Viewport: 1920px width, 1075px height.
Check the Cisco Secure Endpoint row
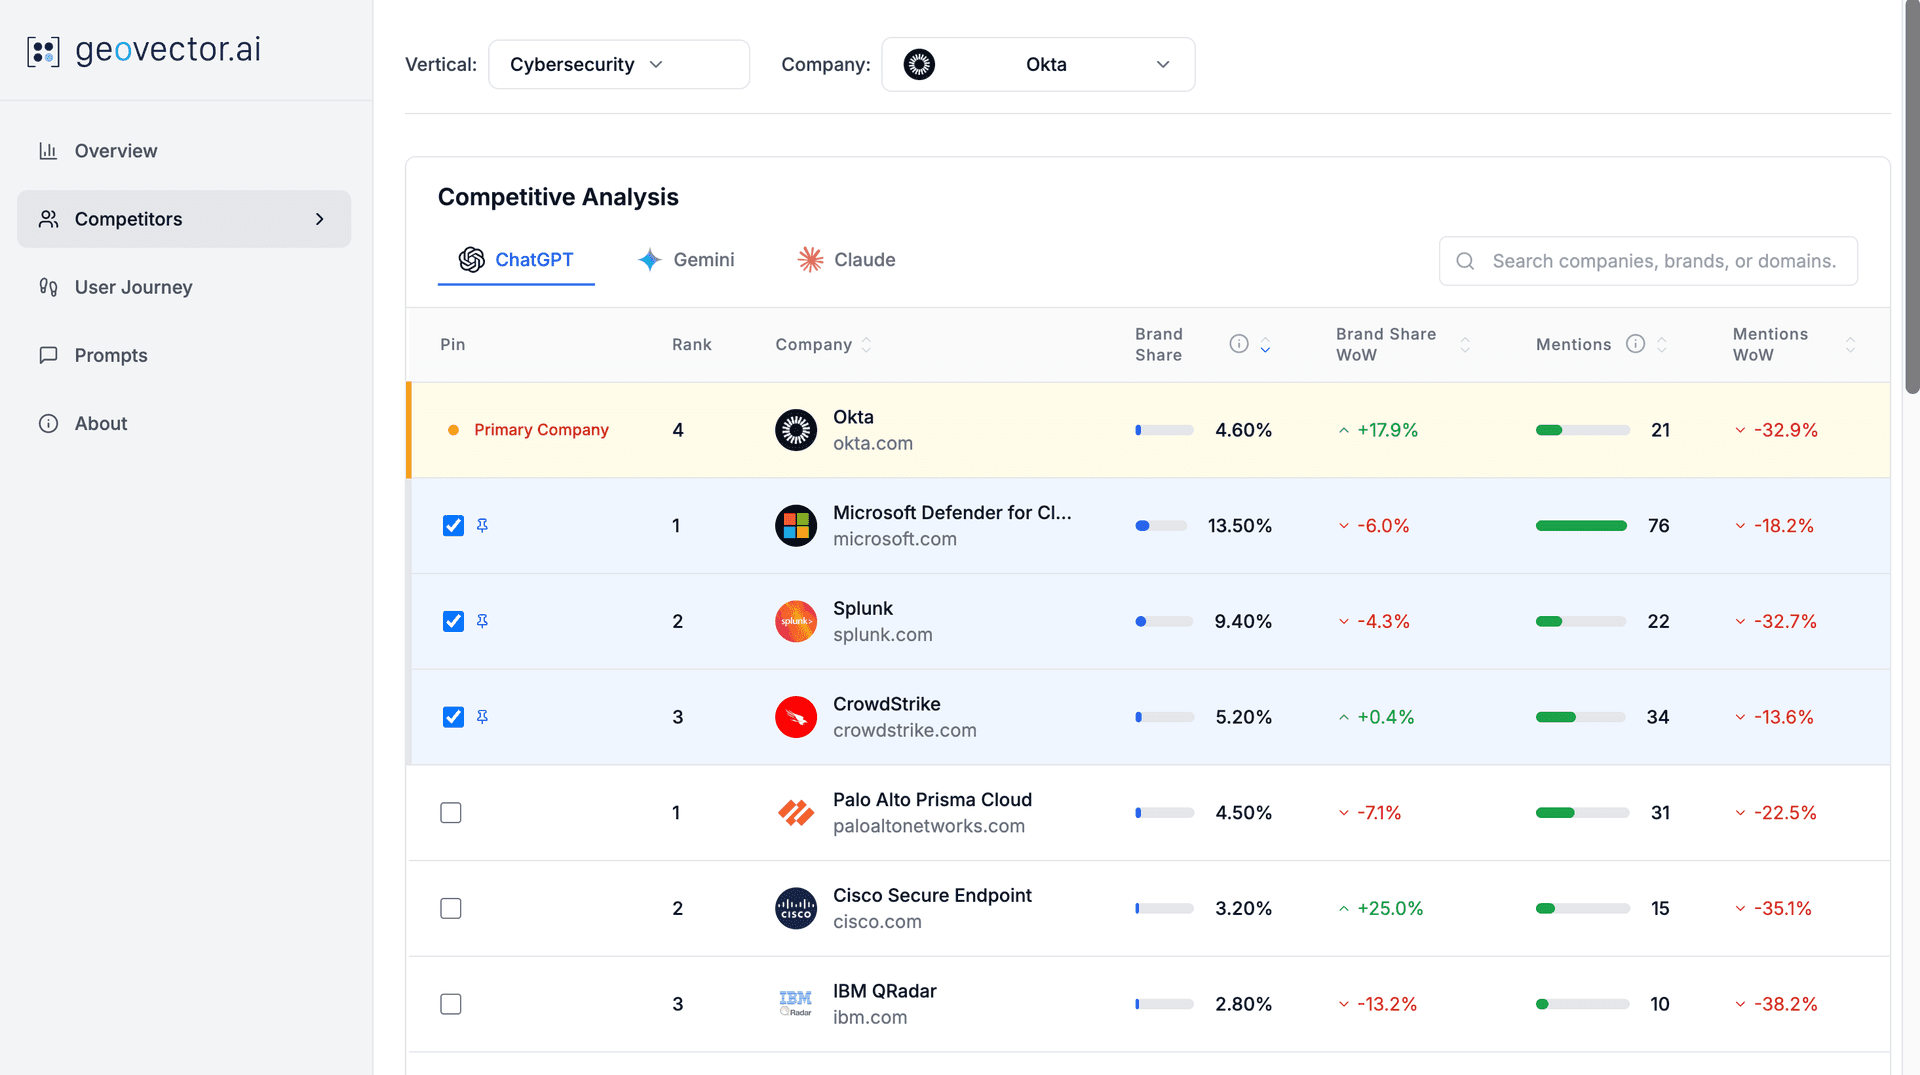coord(451,908)
